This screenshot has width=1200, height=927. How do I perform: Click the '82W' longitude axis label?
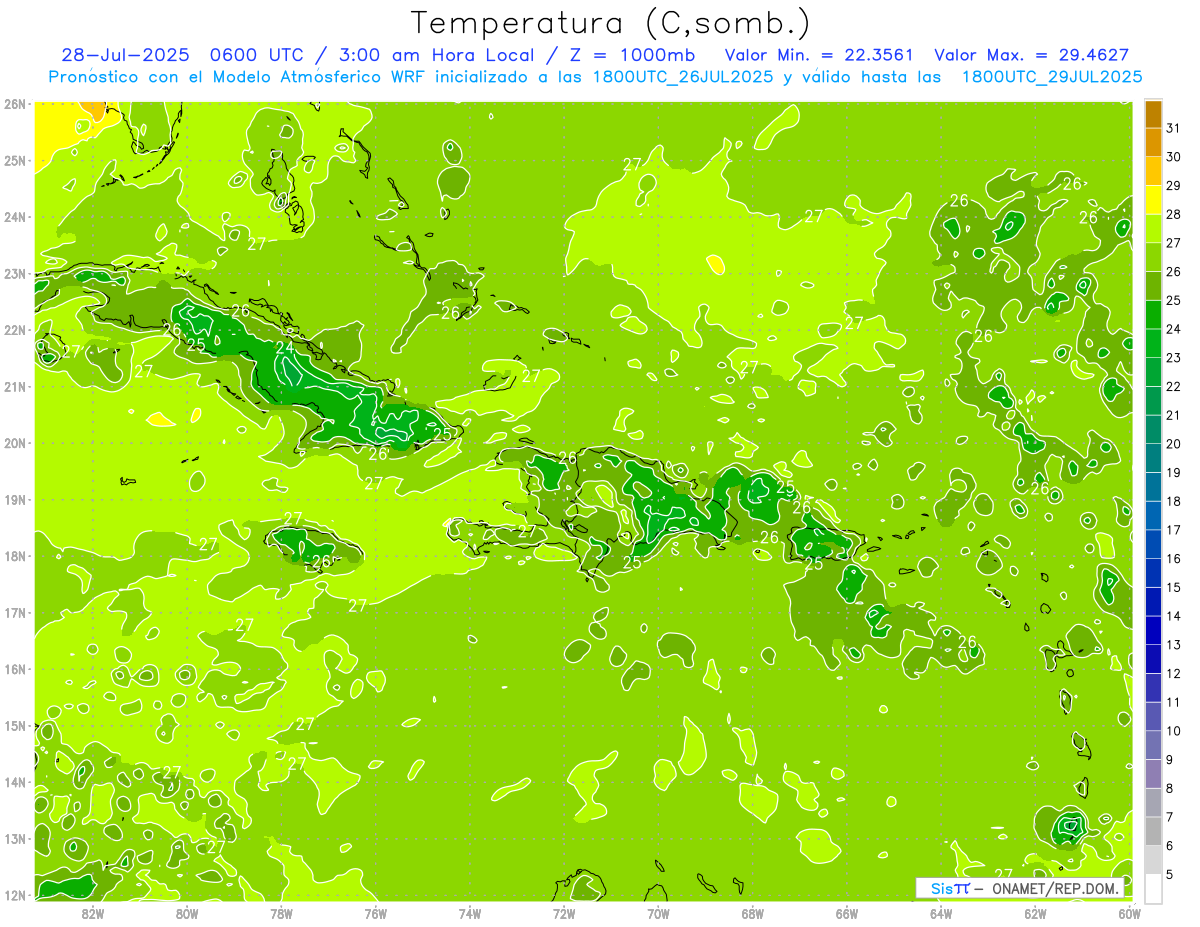(92, 913)
